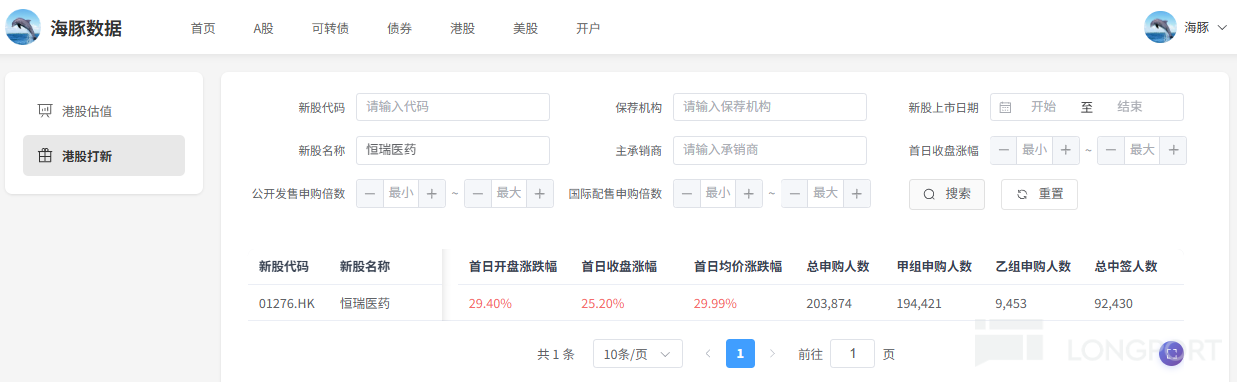Click the 92,430 总中签人数 cell

(x=1114, y=303)
